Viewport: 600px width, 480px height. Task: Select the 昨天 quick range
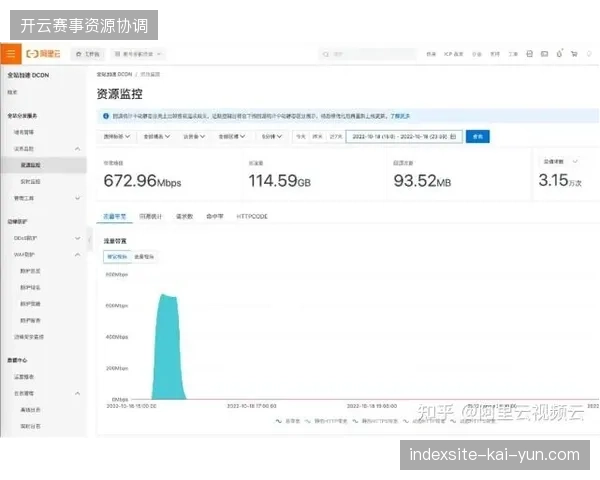point(317,137)
